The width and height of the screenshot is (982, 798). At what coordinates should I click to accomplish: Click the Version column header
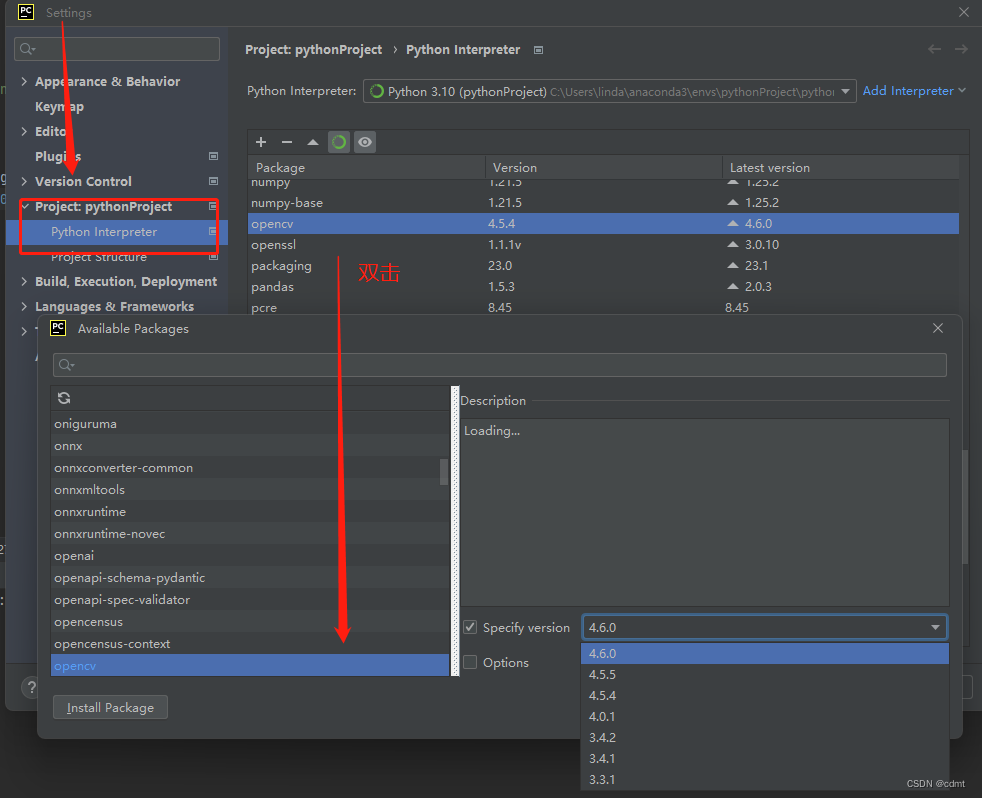point(604,167)
